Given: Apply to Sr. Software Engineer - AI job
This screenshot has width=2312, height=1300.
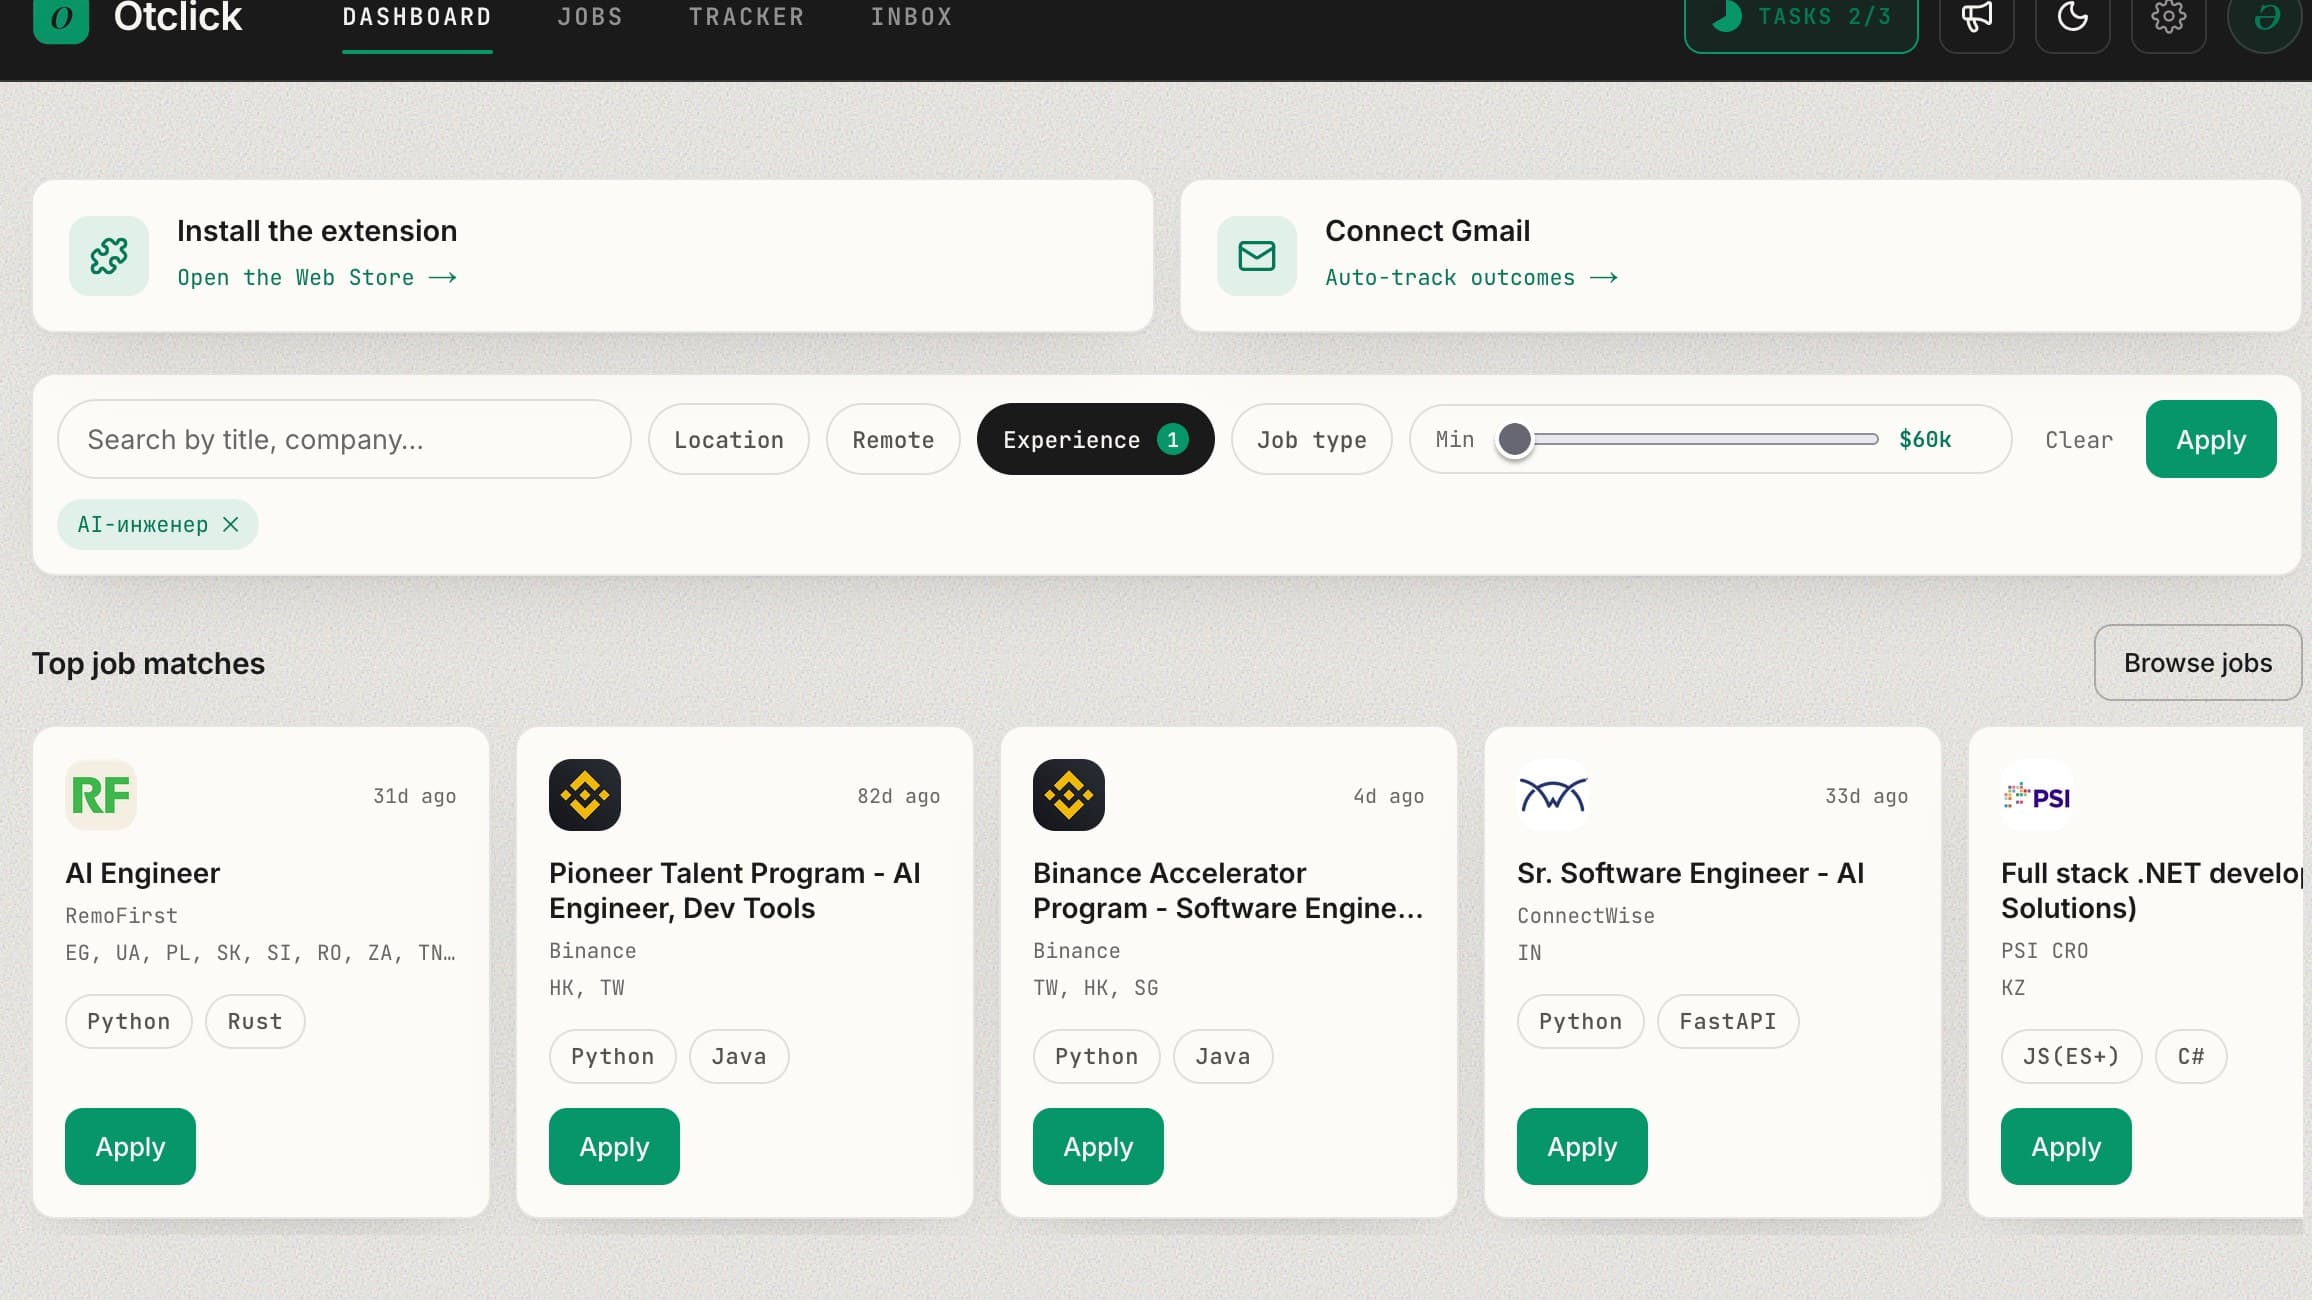Looking at the screenshot, I should click(x=1582, y=1146).
